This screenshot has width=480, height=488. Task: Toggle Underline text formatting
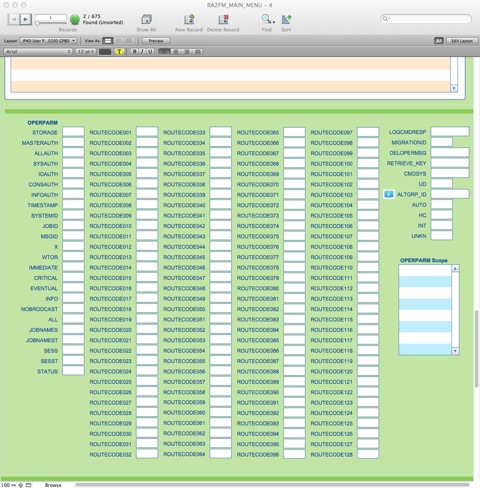150,51
